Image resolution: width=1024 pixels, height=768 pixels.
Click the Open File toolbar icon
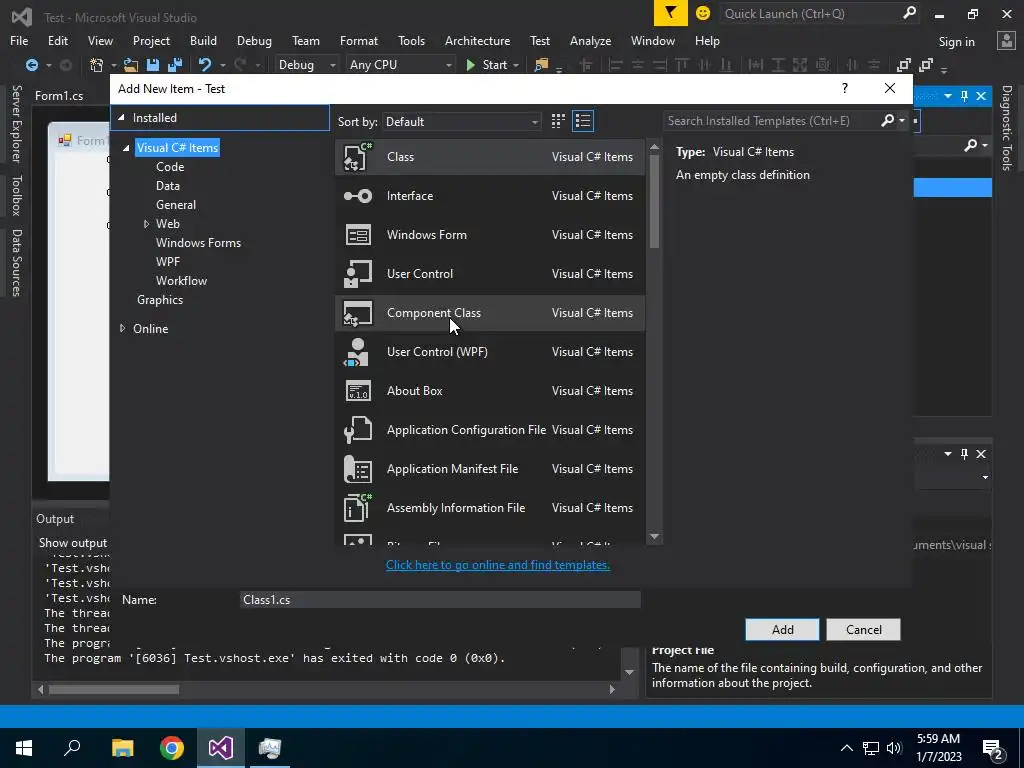(131, 65)
